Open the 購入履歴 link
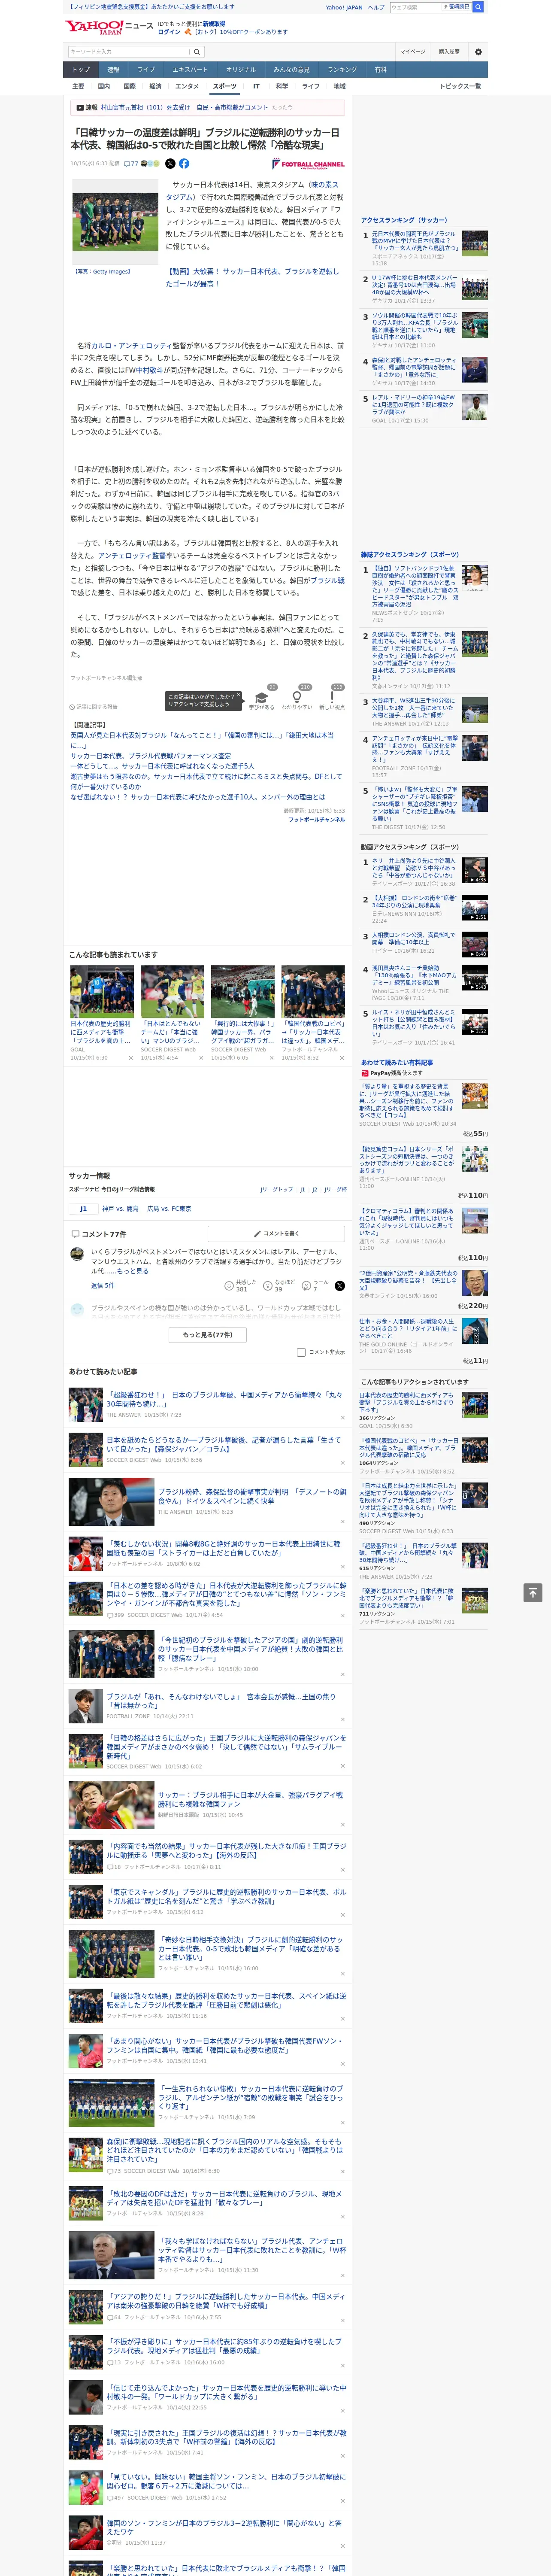The width and height of the screenshot is (551, 2576). point(449,52)
